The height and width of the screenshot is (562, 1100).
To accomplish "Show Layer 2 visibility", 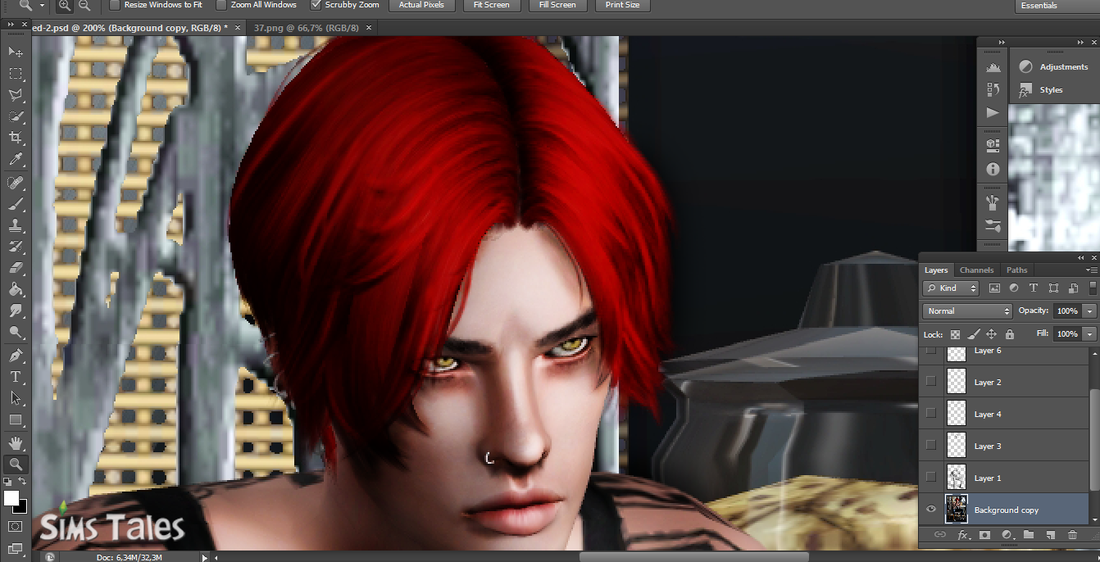I will tap(931, 381).
